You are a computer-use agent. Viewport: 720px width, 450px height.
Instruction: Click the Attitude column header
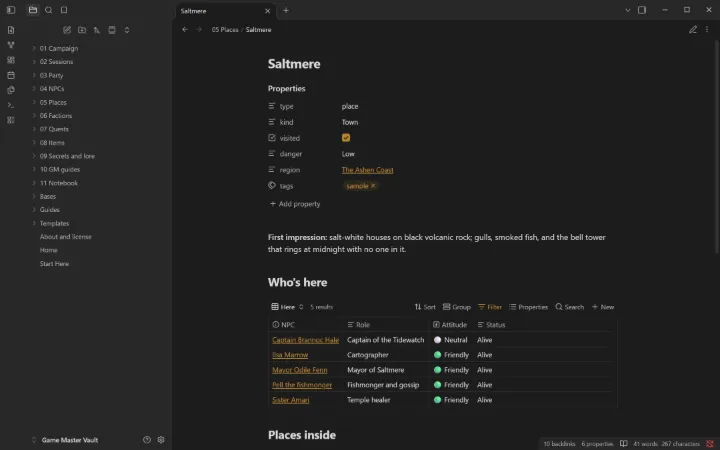click(x=450, y=325)
